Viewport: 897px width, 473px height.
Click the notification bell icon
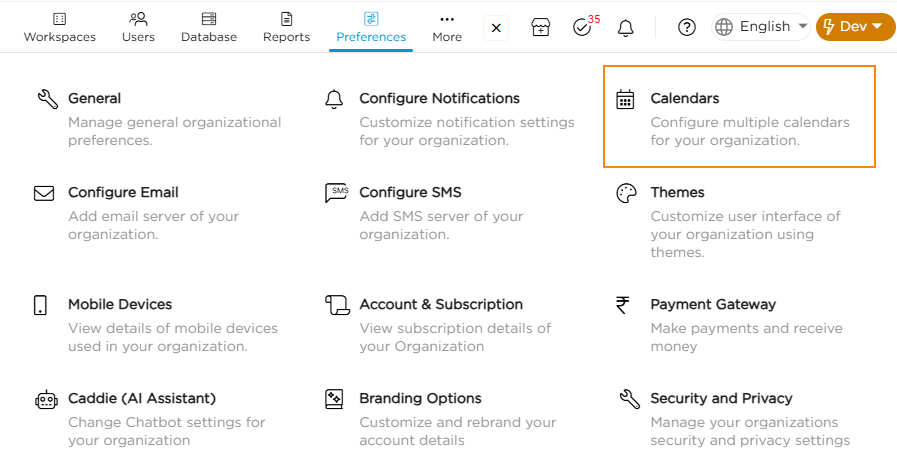(x=626, y=28)
